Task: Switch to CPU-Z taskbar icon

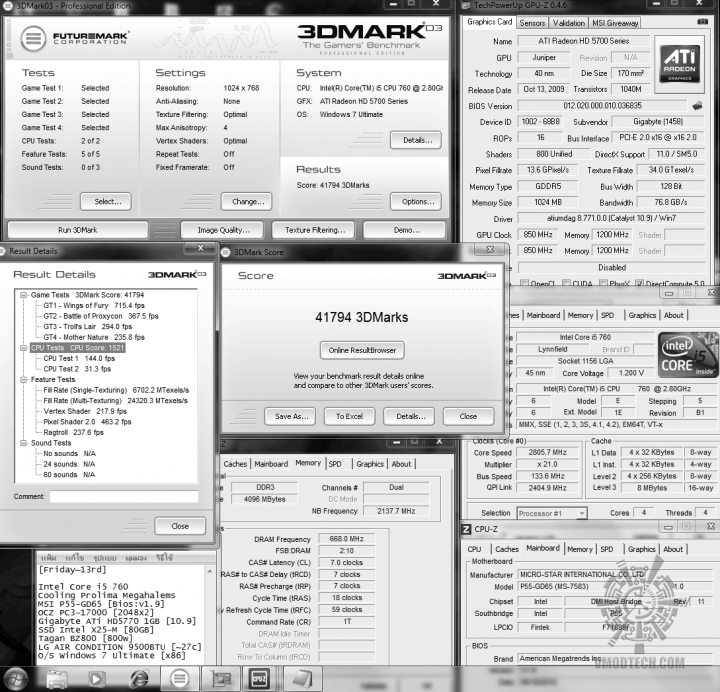Action: click(259, 679)
